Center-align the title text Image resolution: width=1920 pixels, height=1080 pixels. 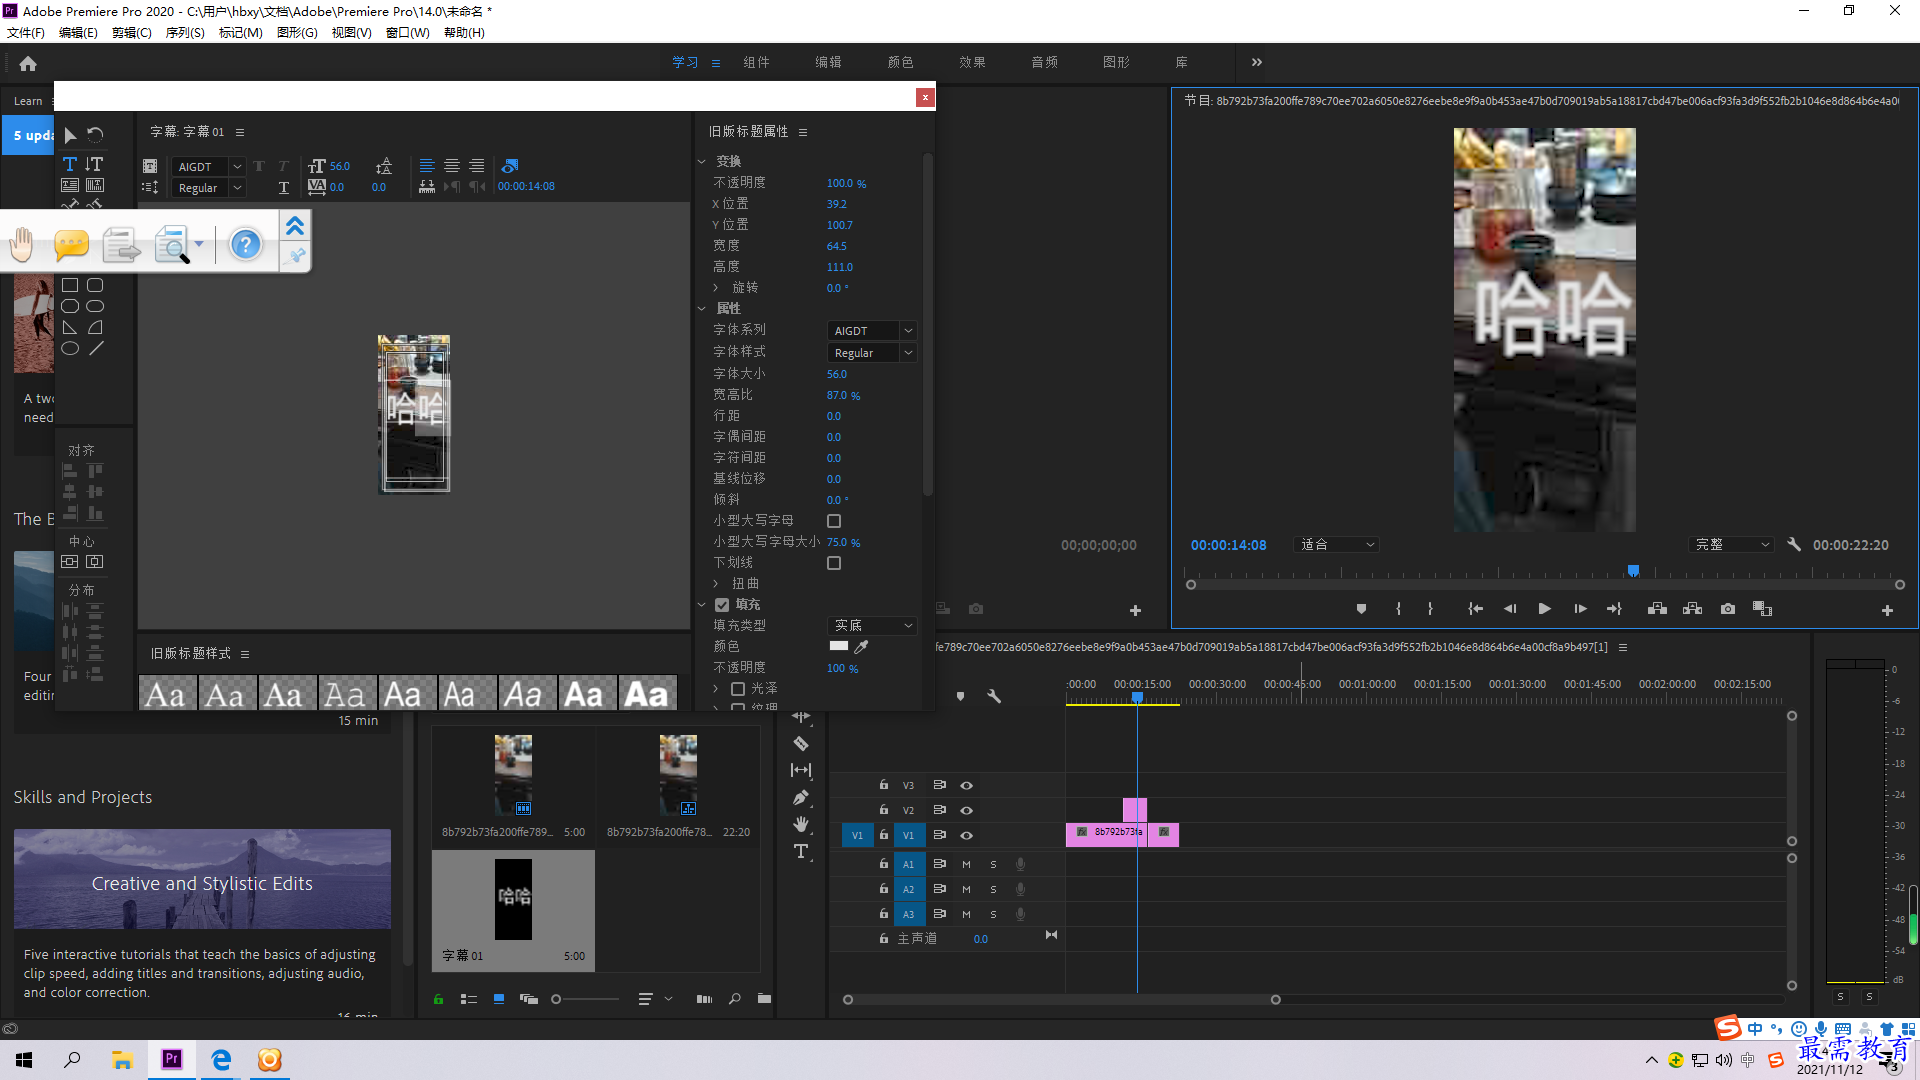coord(452,166)
